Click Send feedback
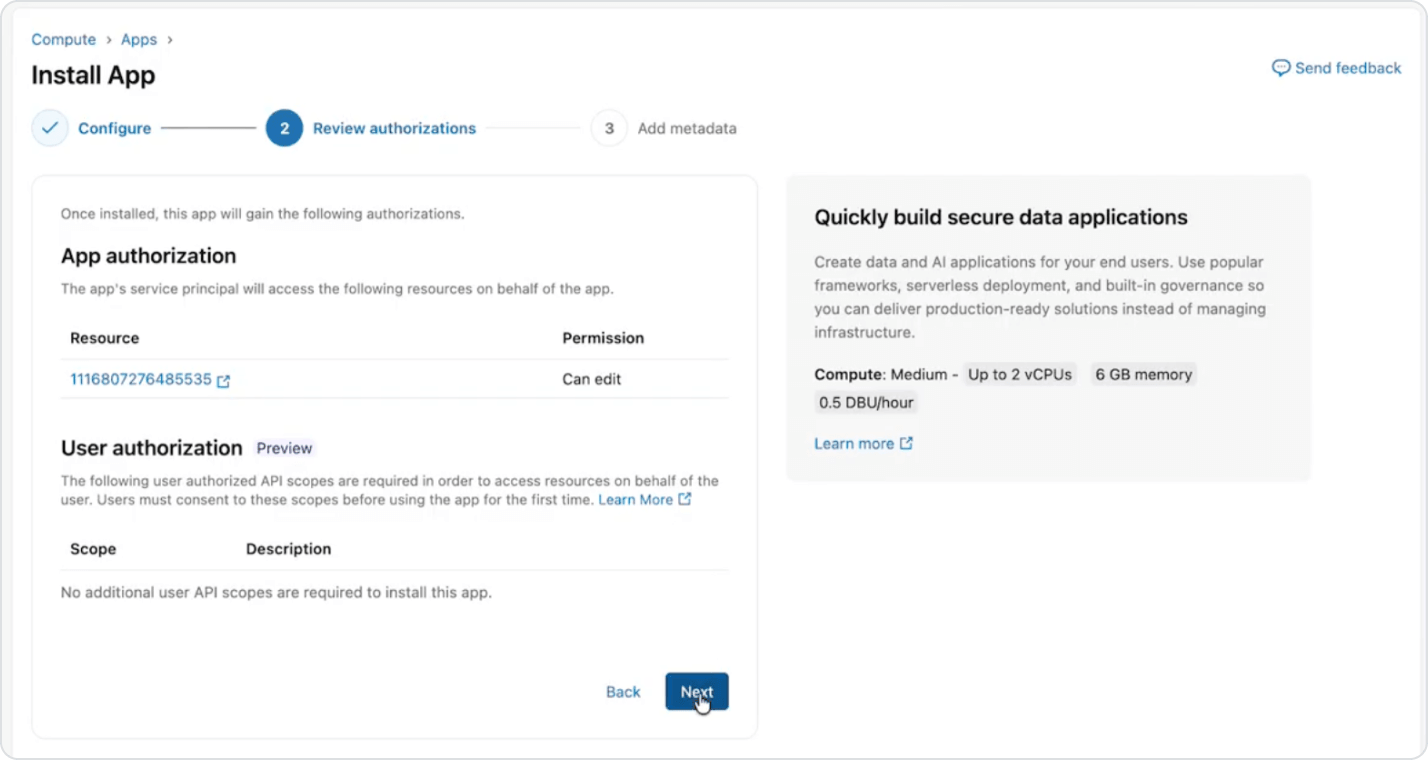1428x760 pixels. (x=1346, y=68)
